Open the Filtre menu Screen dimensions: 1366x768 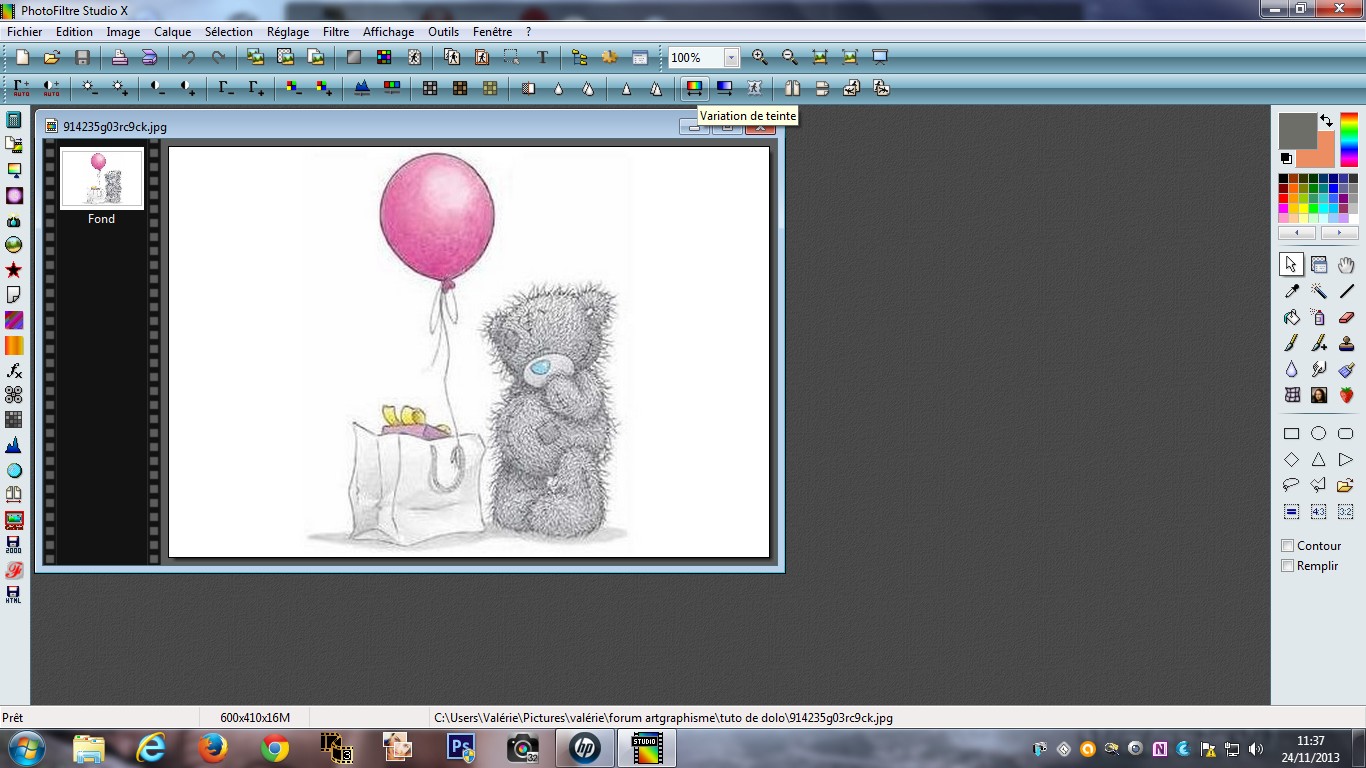click(x=336, y=32)
